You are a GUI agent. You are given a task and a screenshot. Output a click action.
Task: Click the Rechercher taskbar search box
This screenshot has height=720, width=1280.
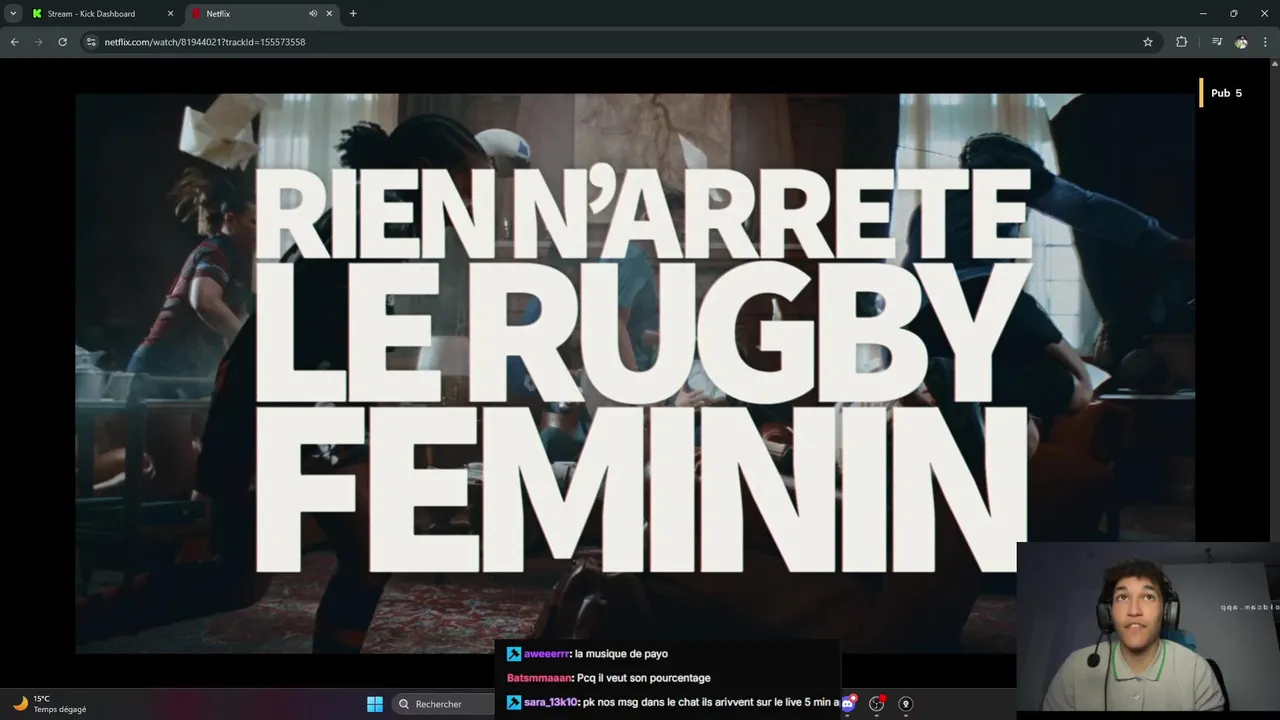coord(441,704)
